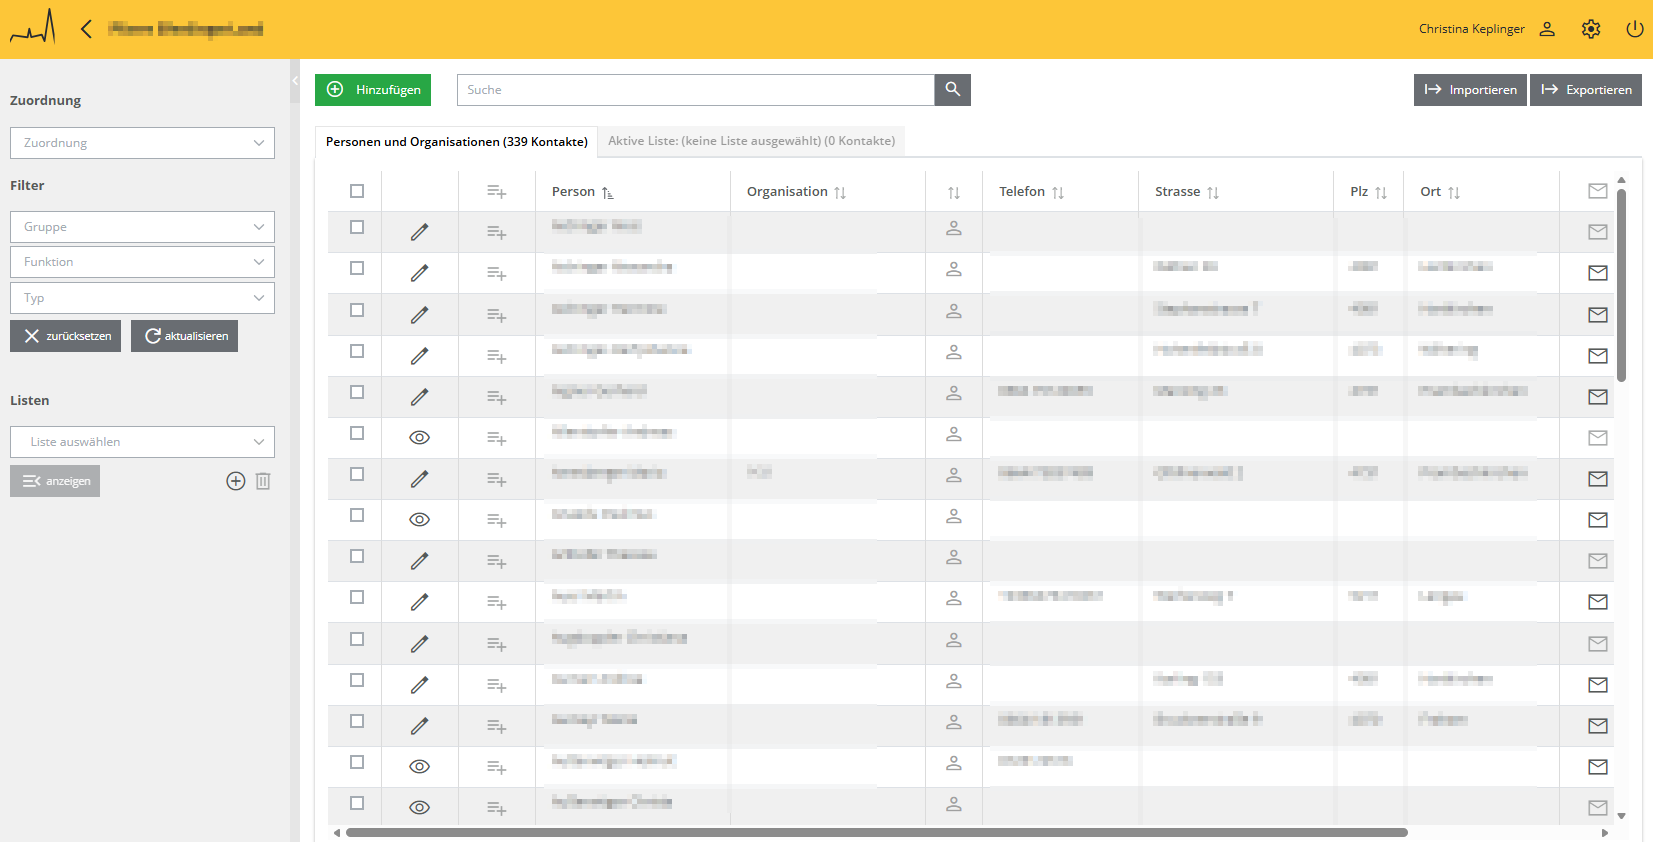Tick the select-all checkbox in the table header

tap(357, 191)
